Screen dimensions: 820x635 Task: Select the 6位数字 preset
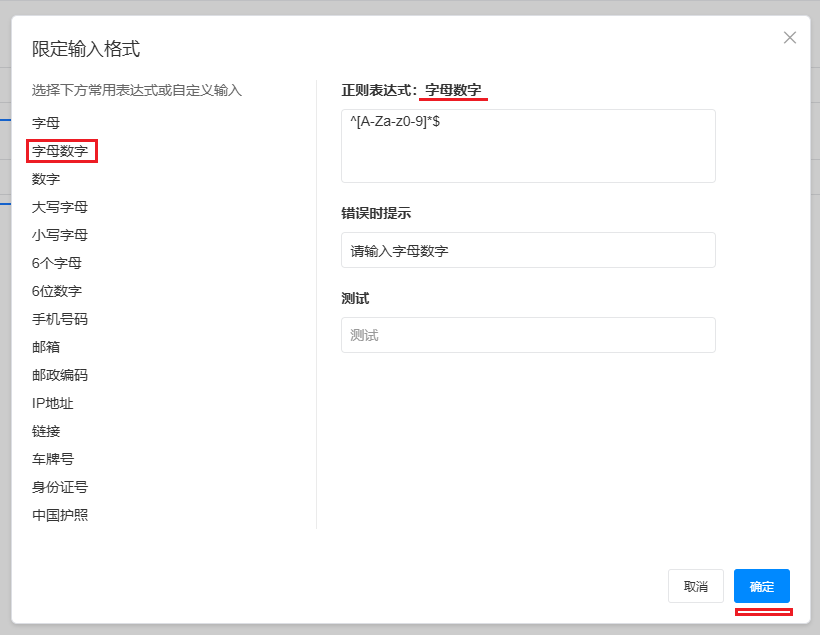57,291
